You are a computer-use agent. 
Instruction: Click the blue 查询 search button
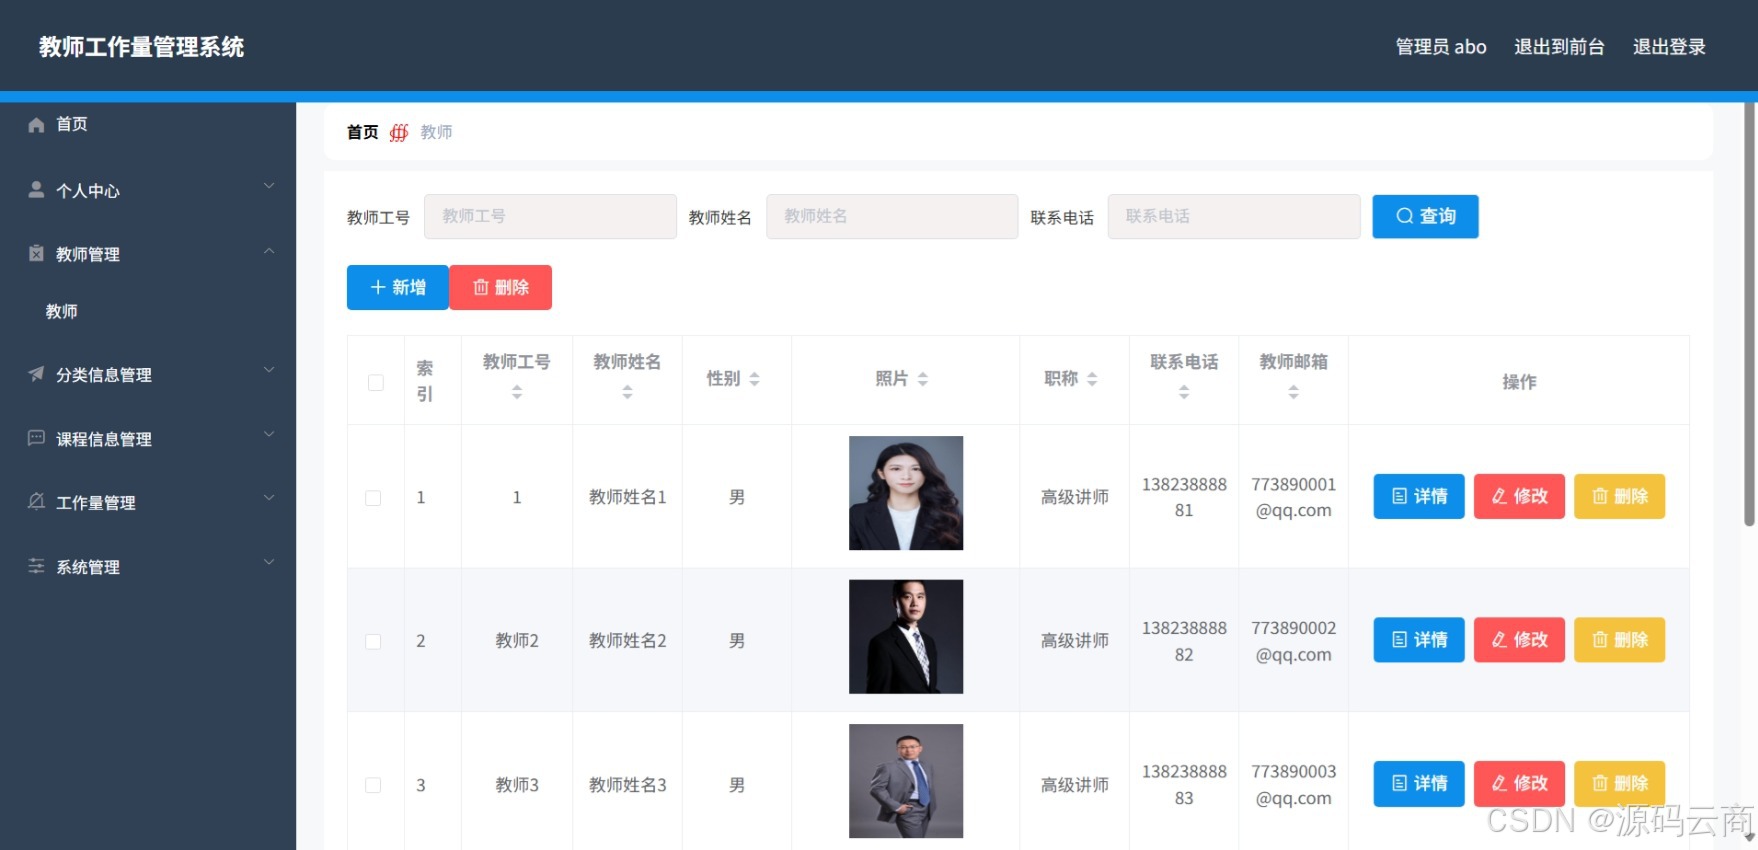(1425, 216)
